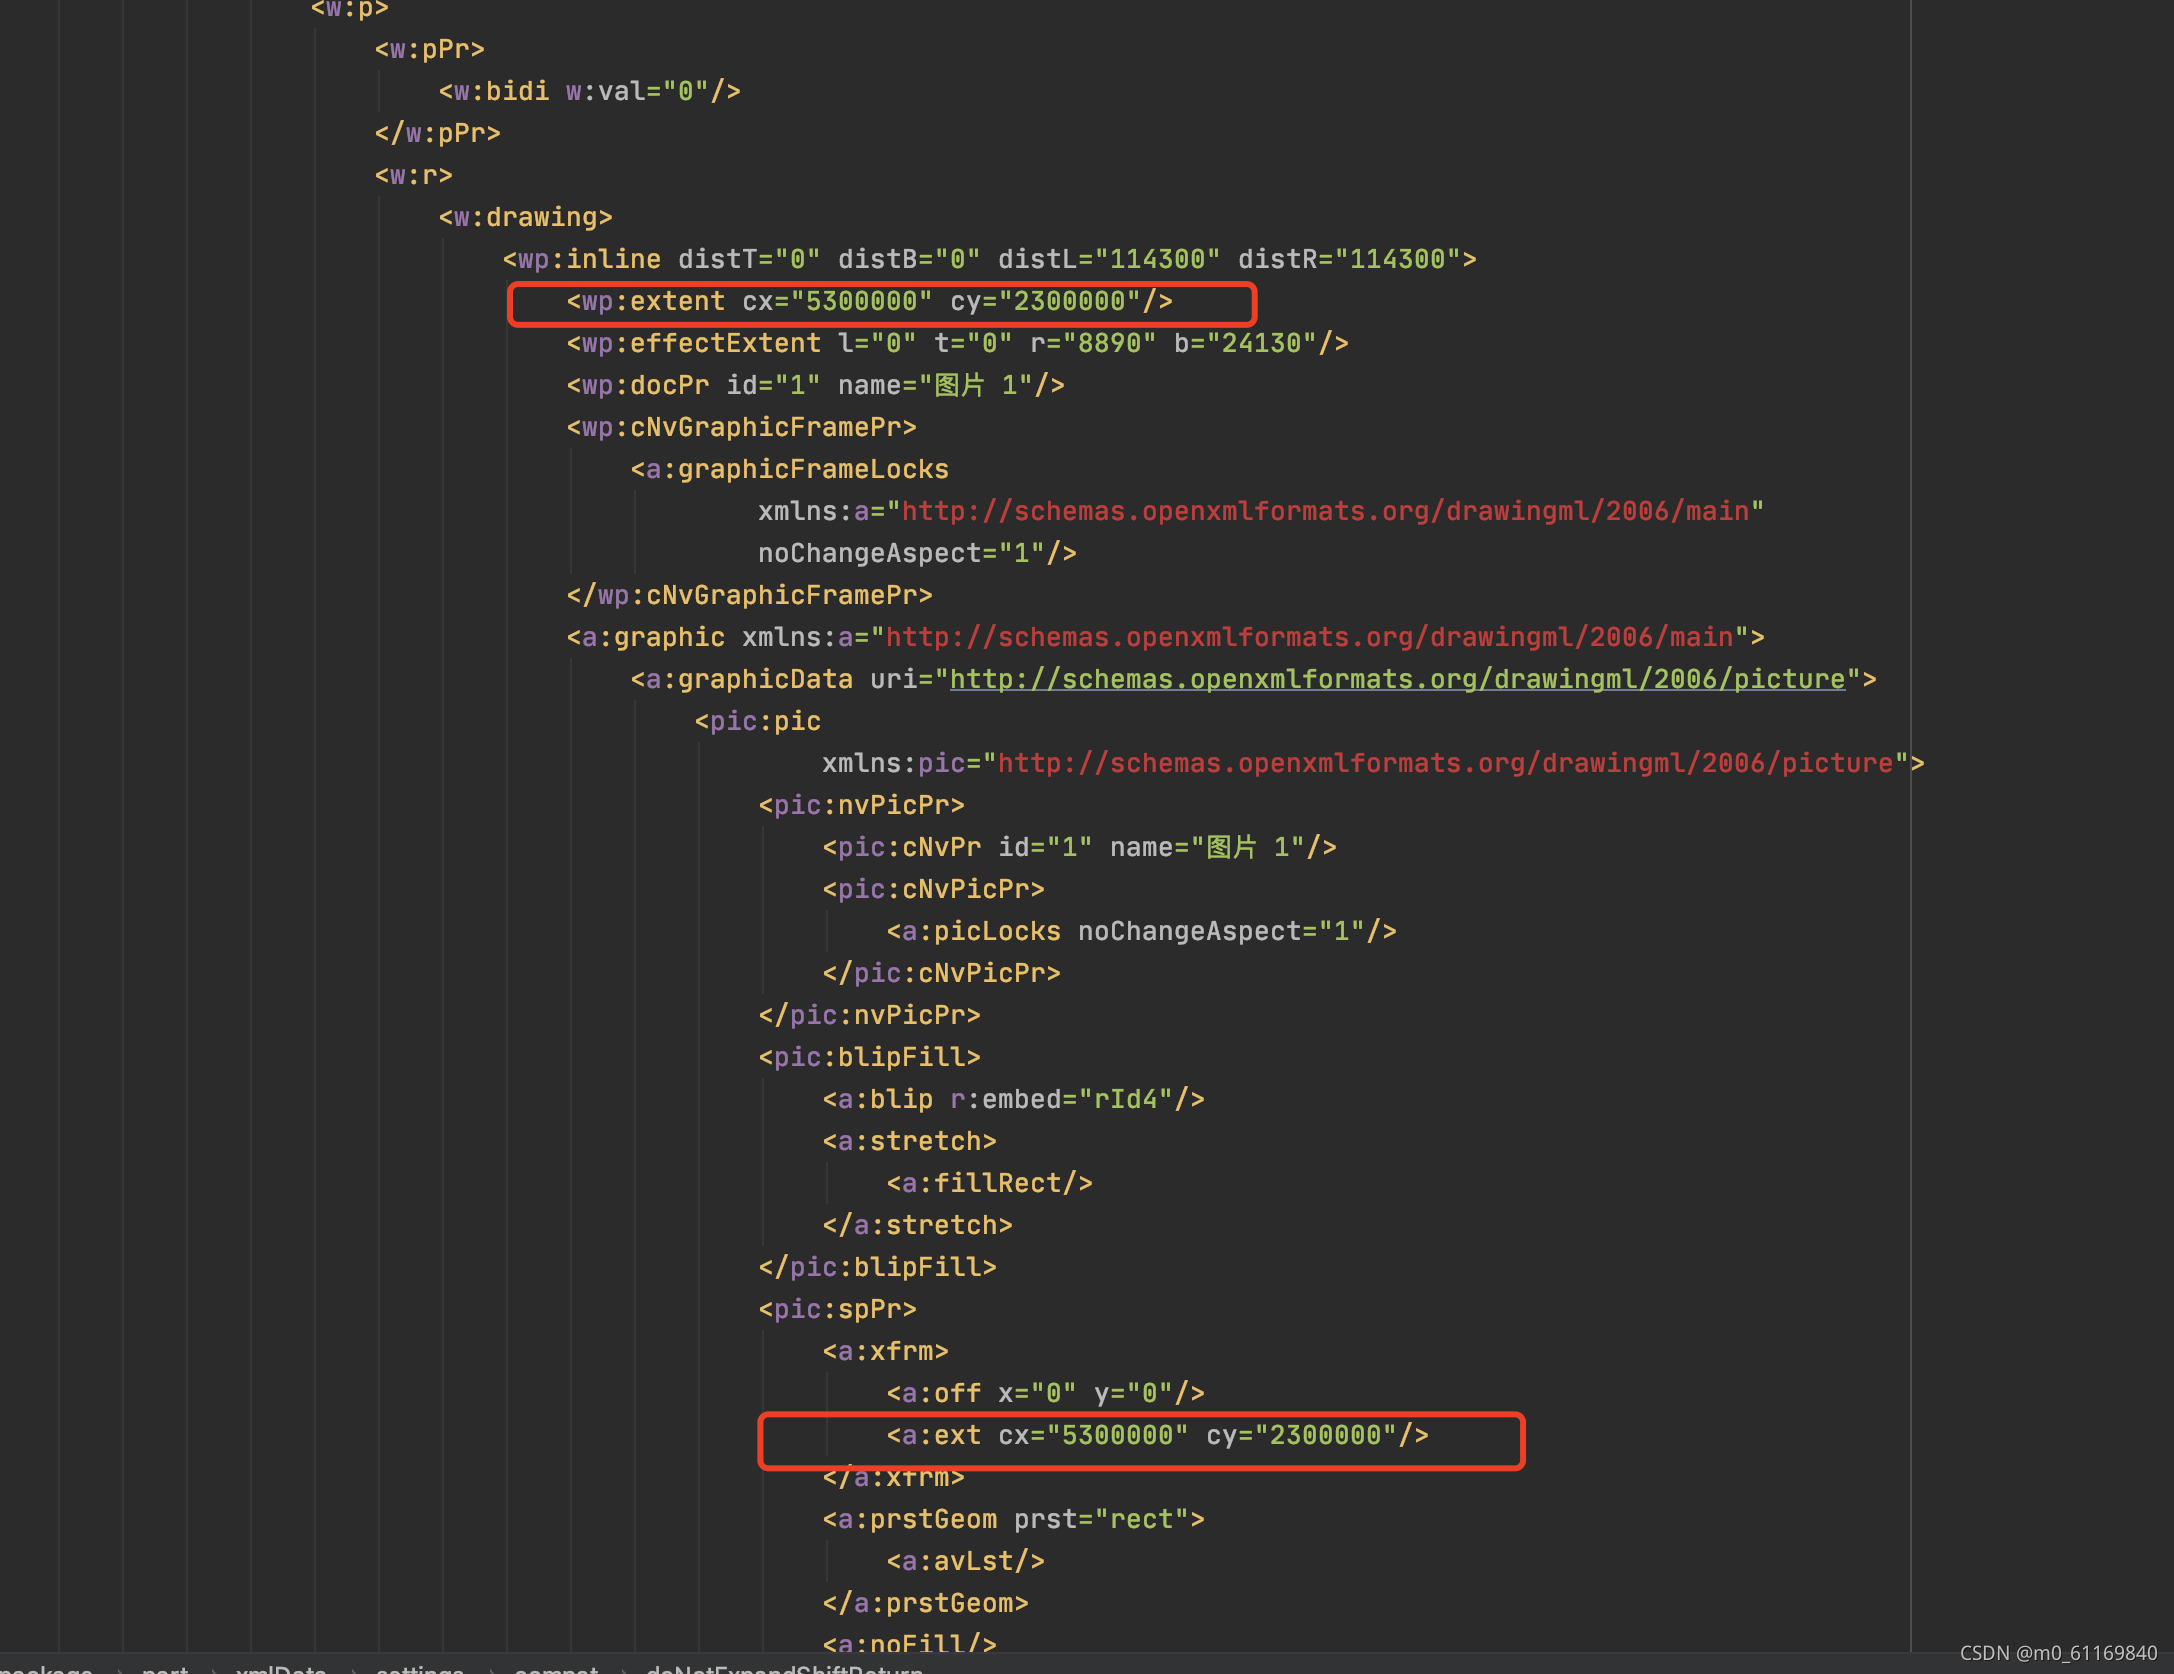
Task: Click the a:graphic xmlns main URL
Action: [x=1308, y=637]
